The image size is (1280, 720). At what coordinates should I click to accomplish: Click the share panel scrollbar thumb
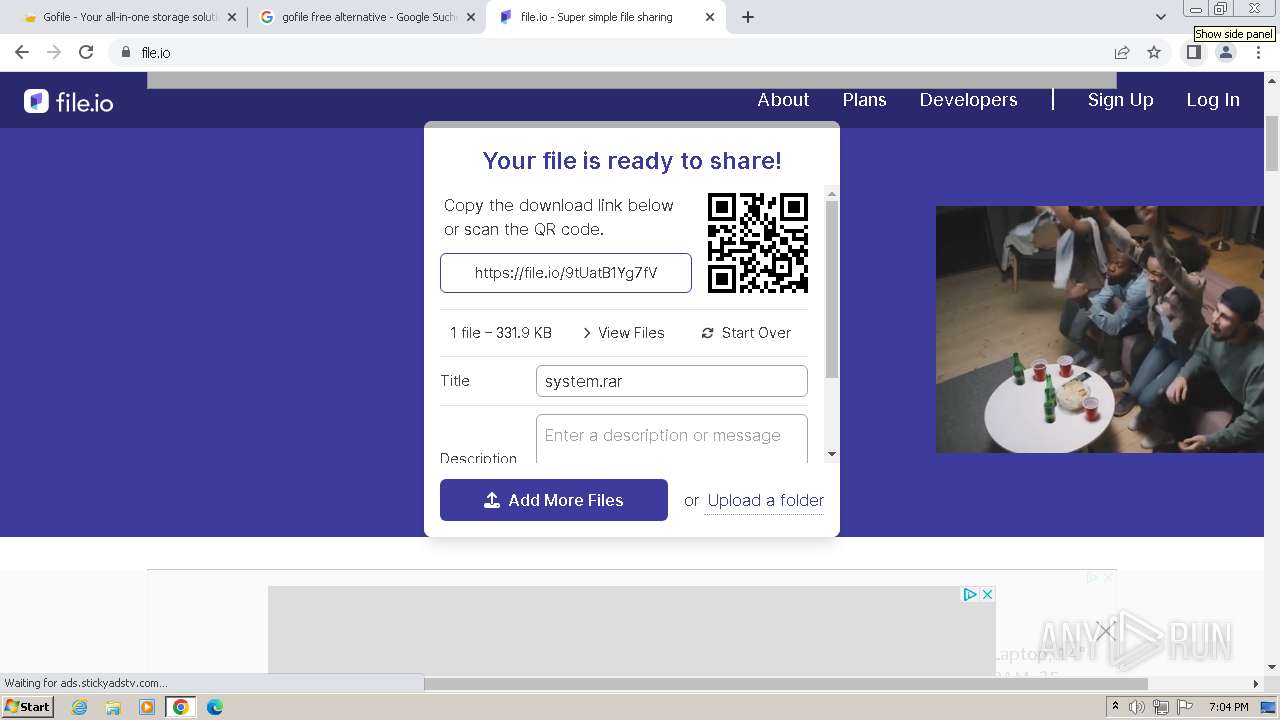[x=832, y=290]
